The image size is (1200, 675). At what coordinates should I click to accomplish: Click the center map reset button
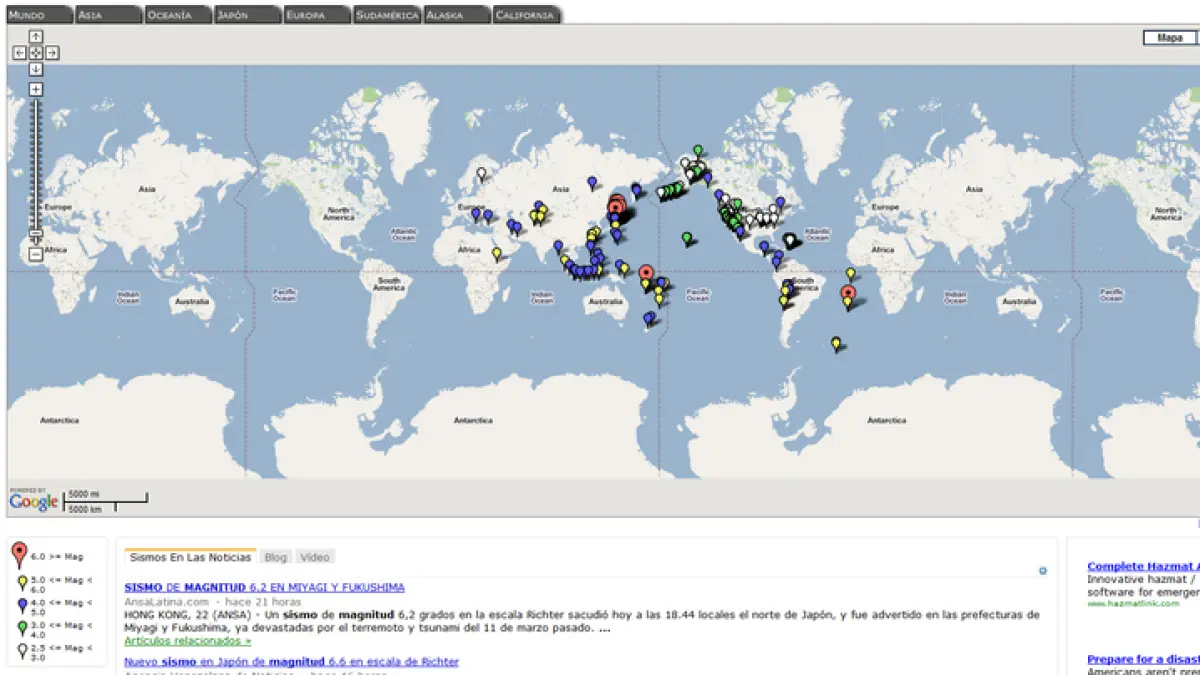pos(36,53)
